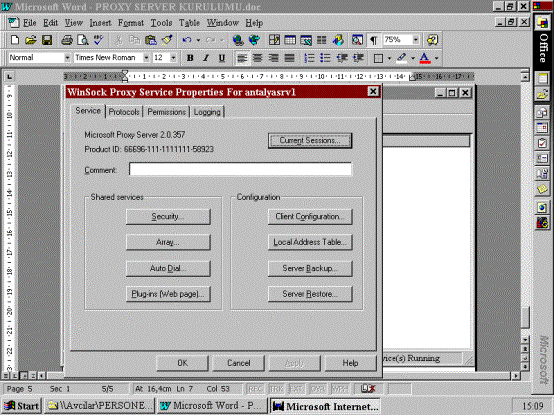Show the Web toolbar
The image size is (554, 415).
tap(254, 40)
